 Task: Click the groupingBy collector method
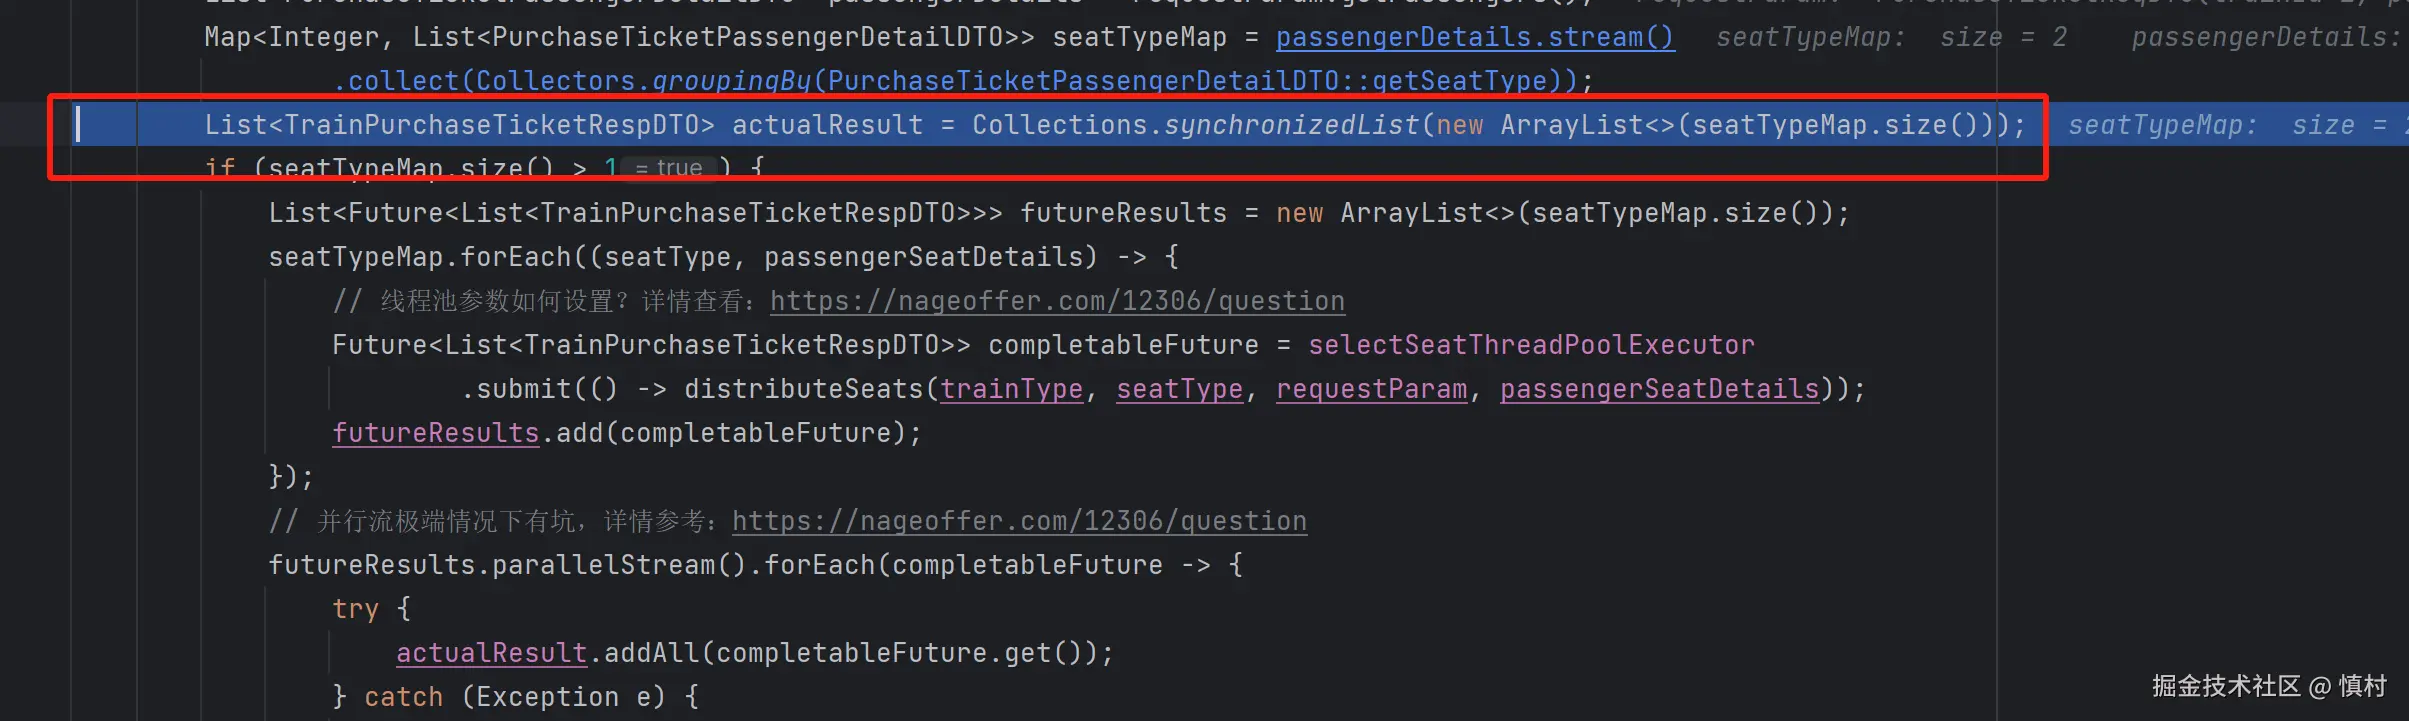click(731, 81)
